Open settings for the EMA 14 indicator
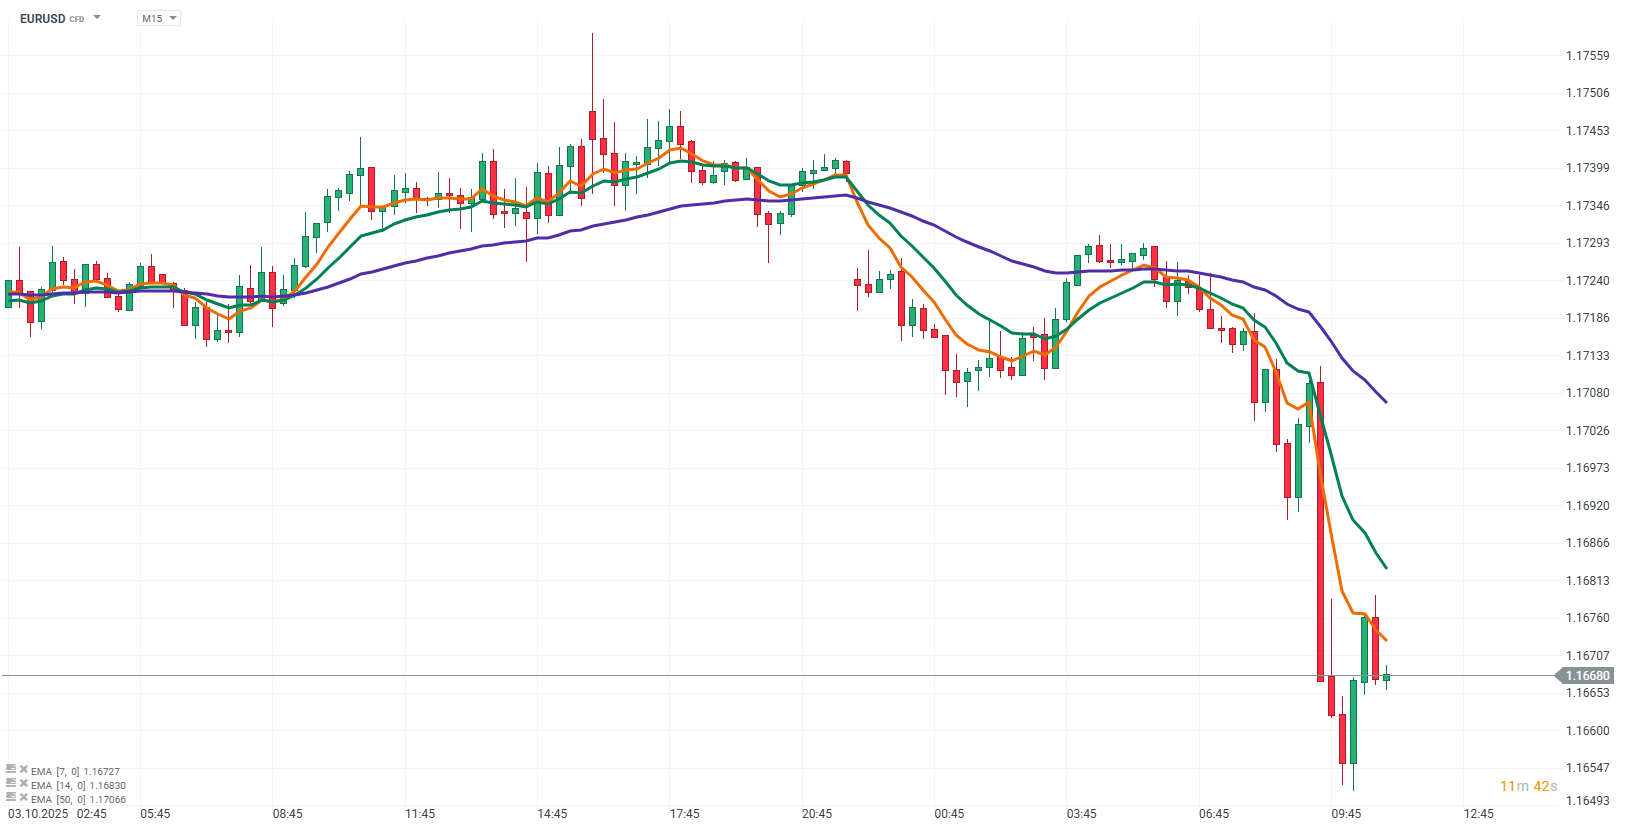The width and height of the screenshot is (1626, 831). (x=11, y=784)
